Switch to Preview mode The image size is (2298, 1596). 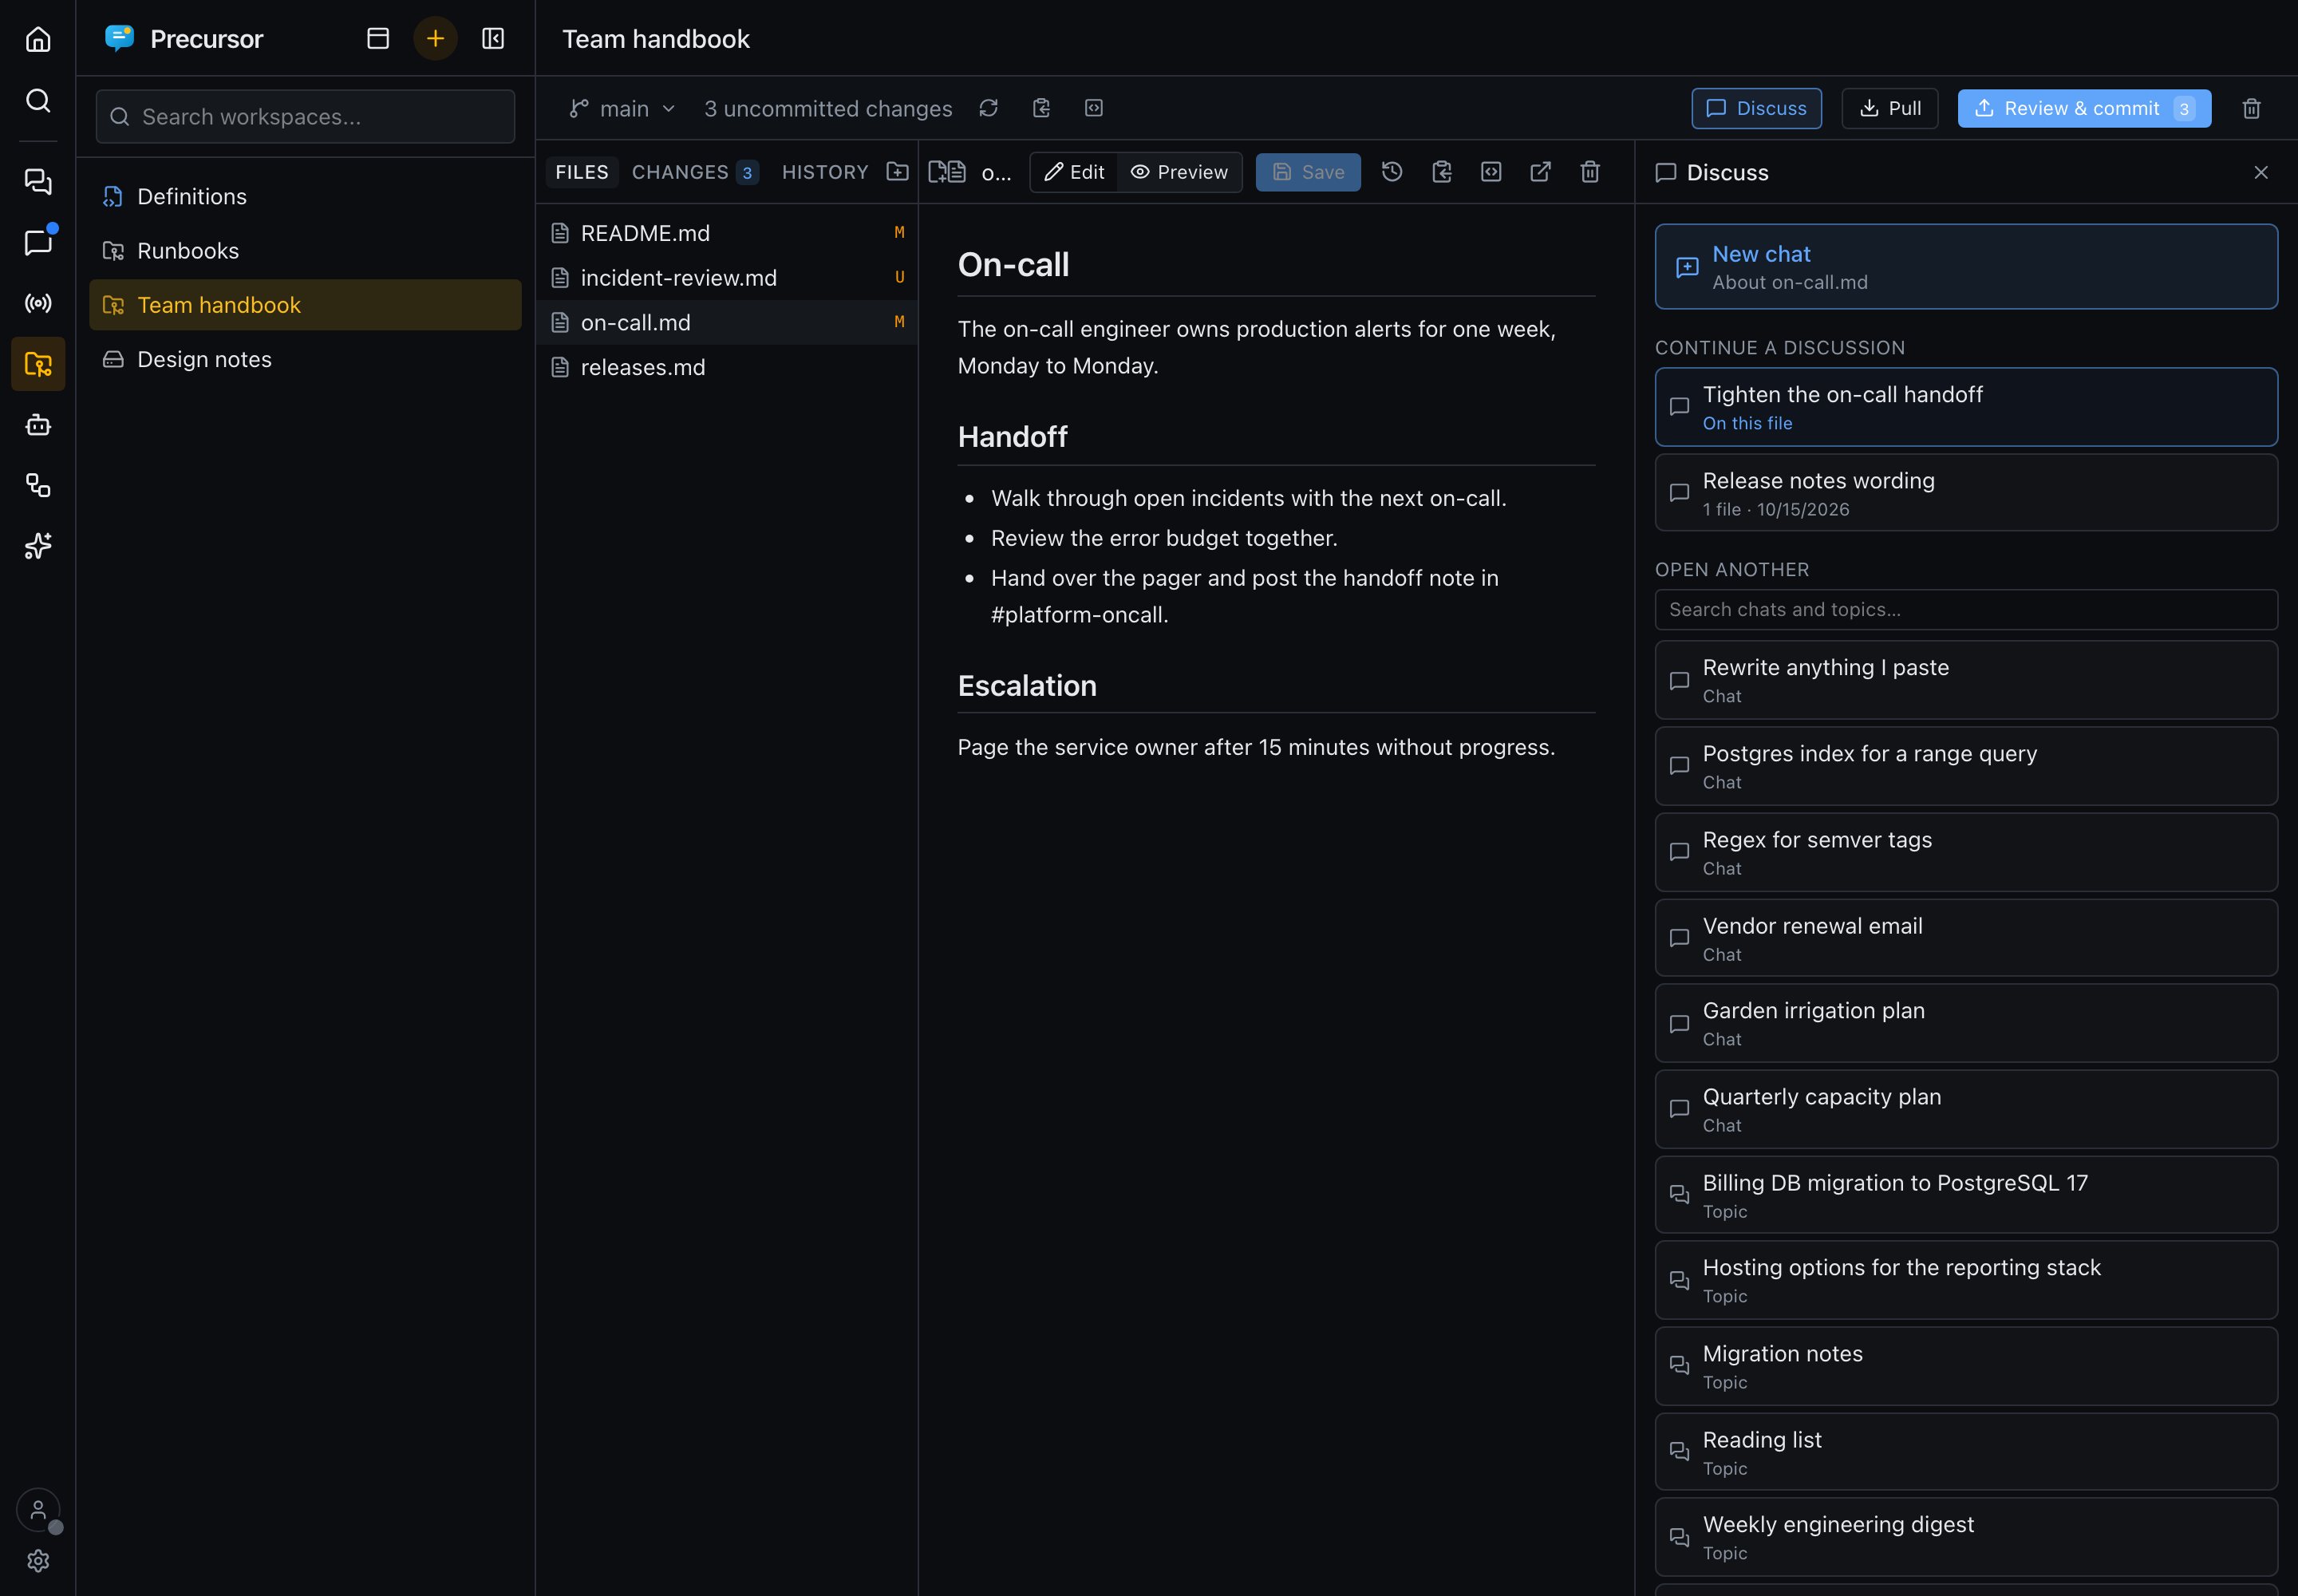(x=1179, y=172)
